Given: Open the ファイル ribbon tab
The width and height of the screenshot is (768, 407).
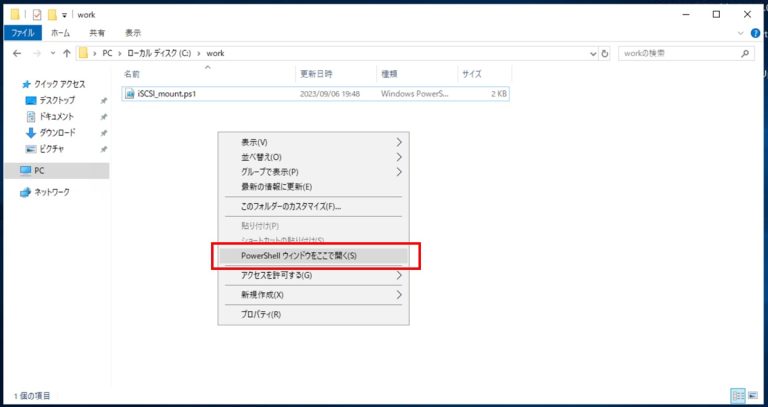Looking at the screenshot, I should pyautogui.click(x=23, y=33).
